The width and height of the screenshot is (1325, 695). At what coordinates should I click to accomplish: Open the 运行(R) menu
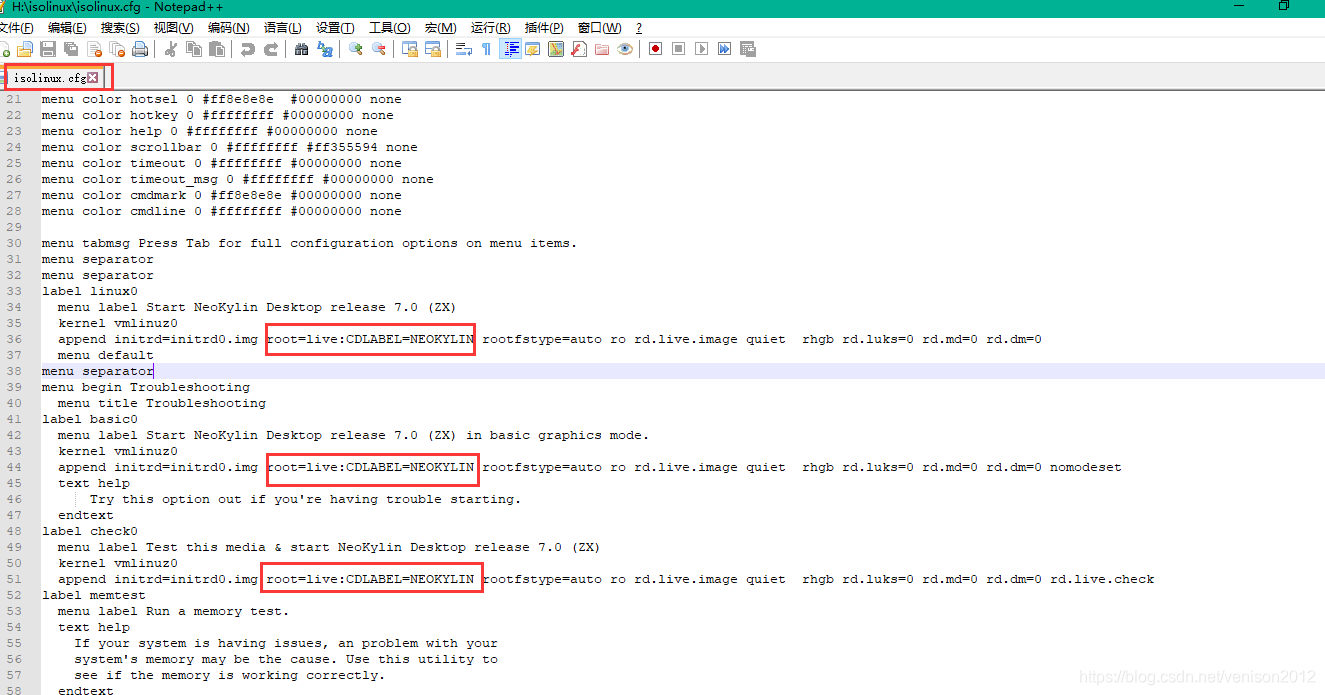pyautogui.click(x=490, y=27)
